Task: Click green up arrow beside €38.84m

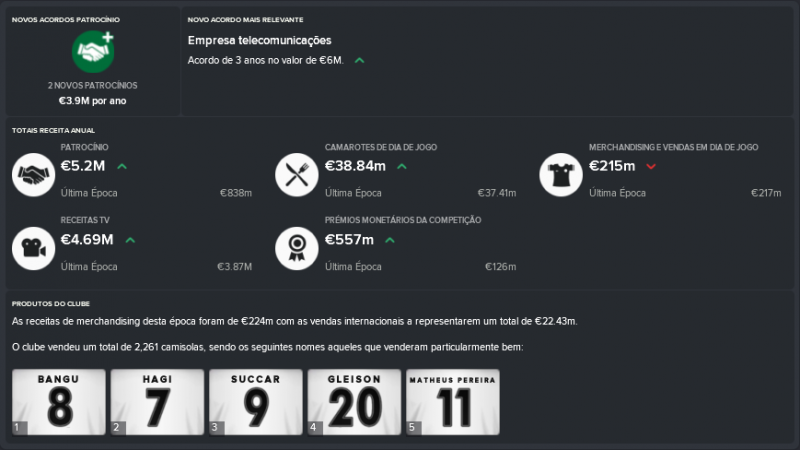Action: click(402, 166)
